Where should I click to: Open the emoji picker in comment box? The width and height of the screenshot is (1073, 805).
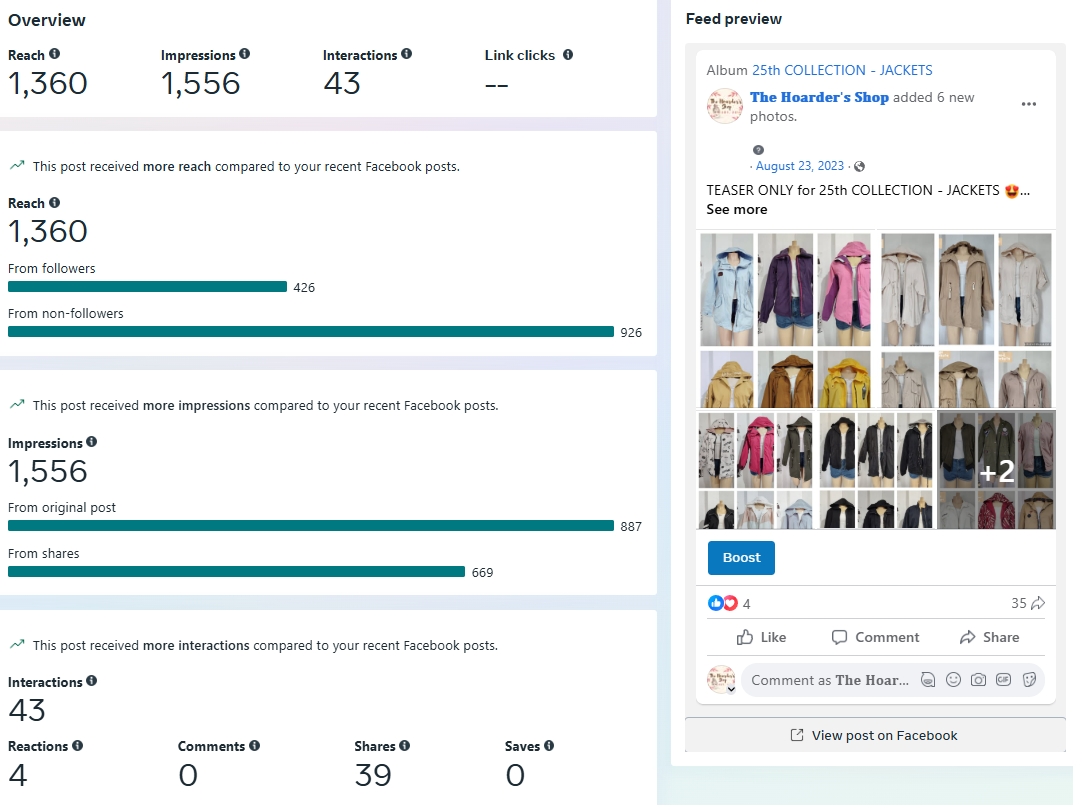click(x=953, y=680)
